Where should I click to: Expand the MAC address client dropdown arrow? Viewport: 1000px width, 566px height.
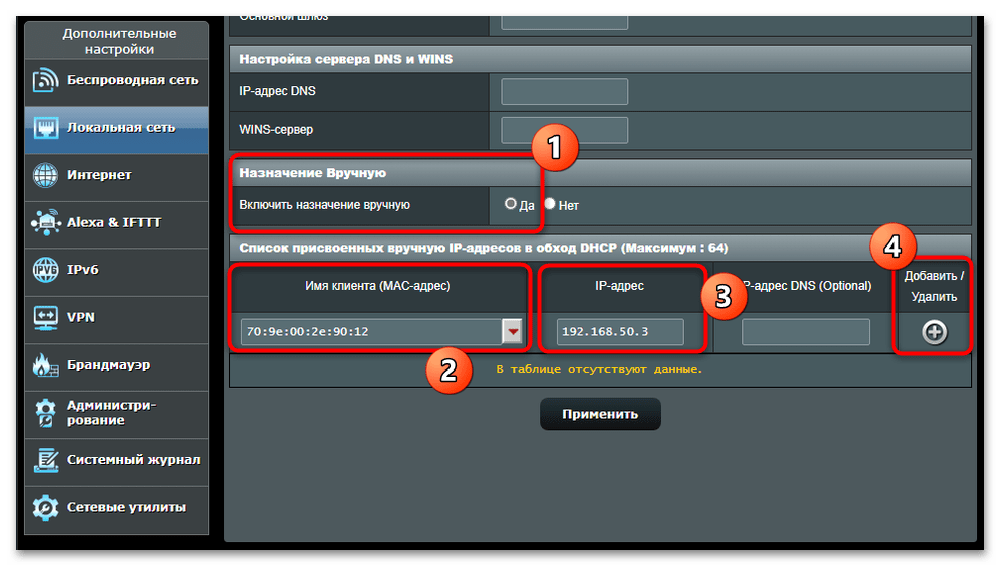point(513,332)
